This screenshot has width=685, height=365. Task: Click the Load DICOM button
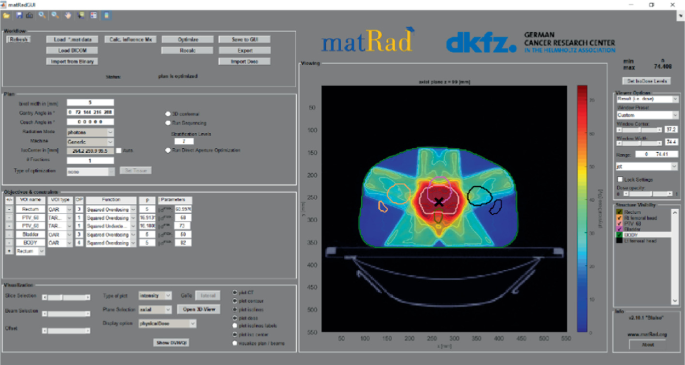pos(72,50)
